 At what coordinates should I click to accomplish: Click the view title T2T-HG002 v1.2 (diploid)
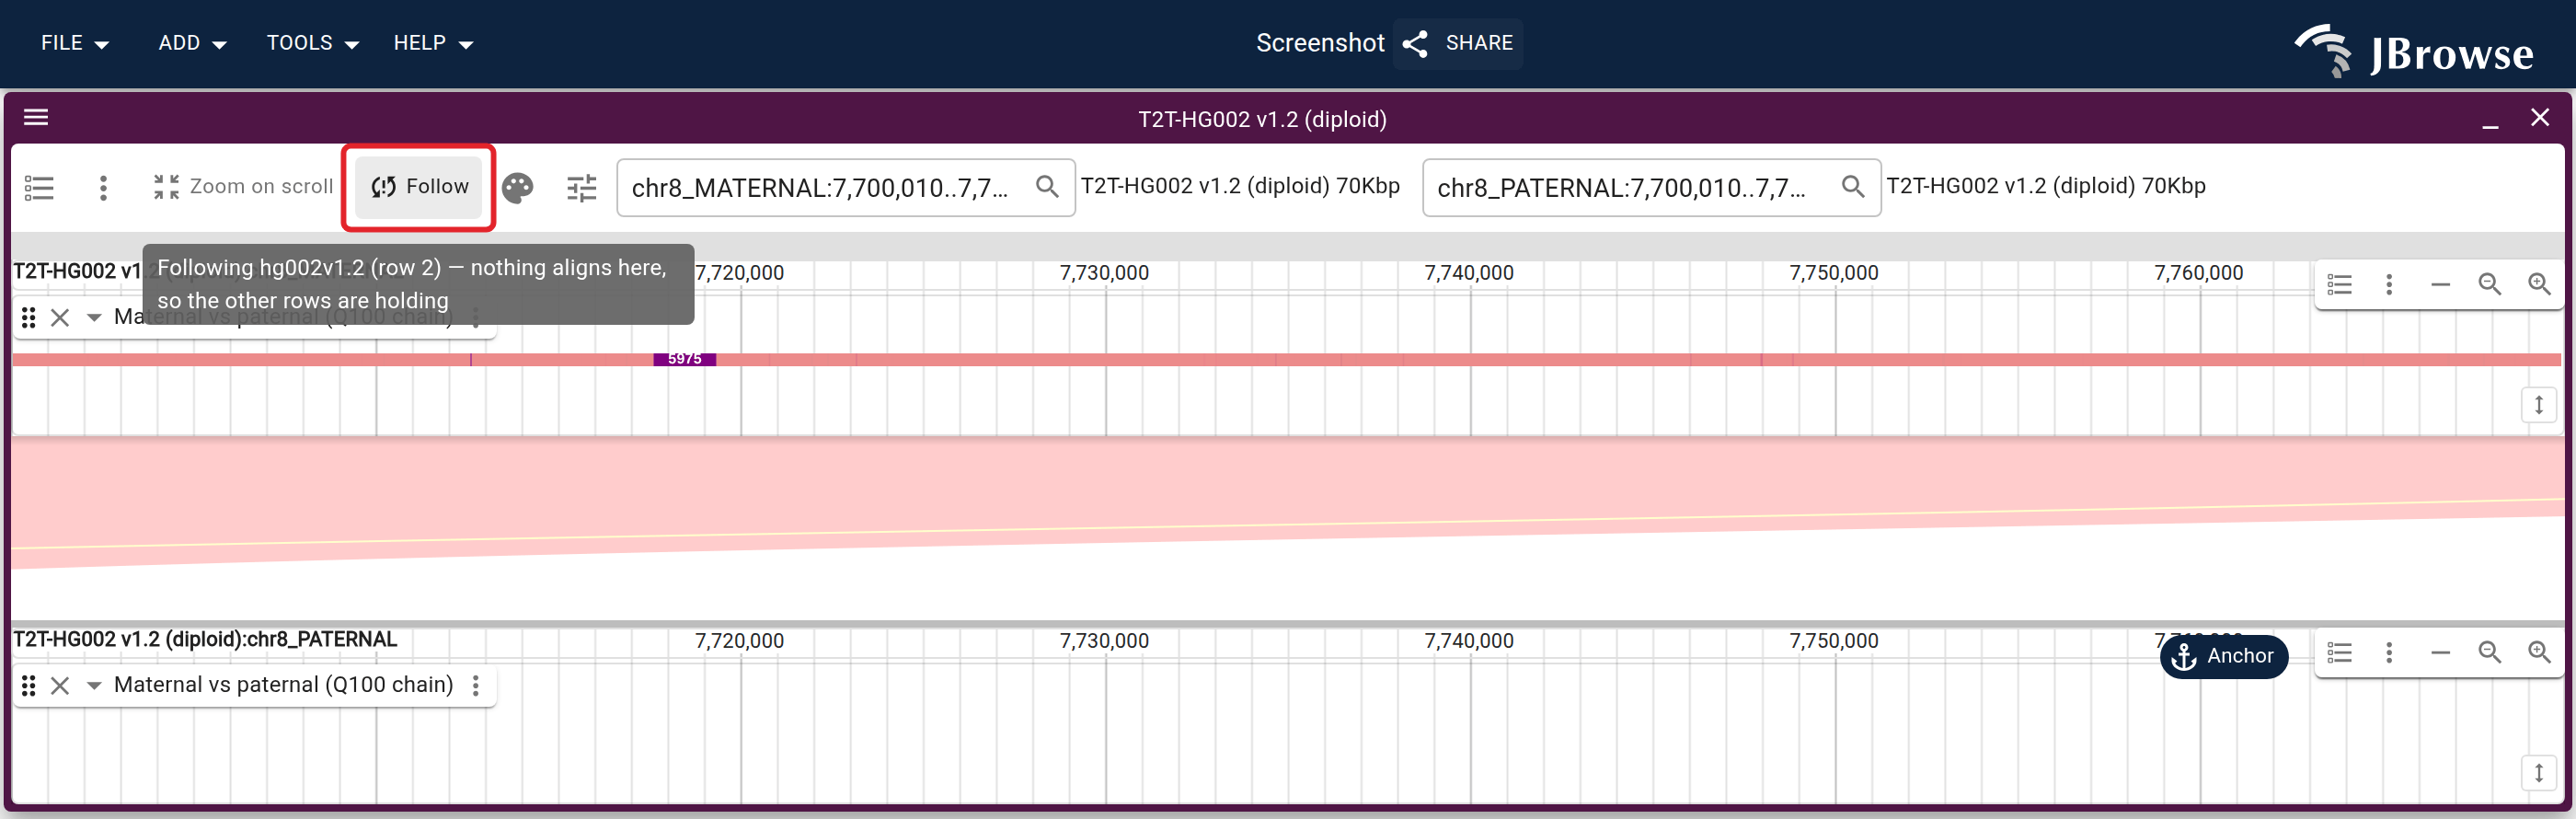pyautogui.click(x=1262, y=119)
